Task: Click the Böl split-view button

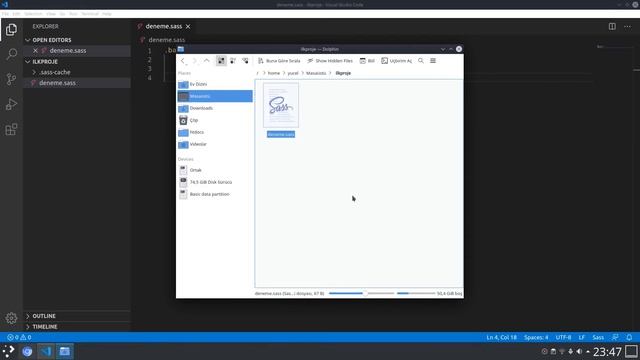Action: [x=367, y=61]
